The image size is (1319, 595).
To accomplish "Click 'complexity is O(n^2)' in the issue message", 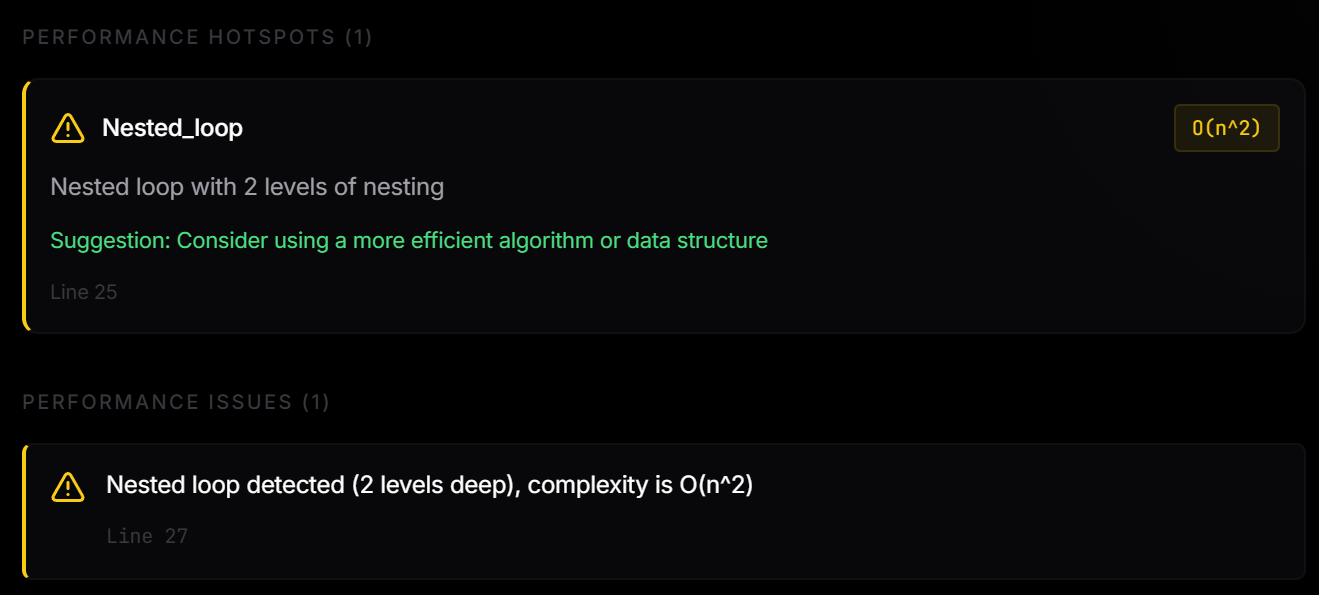I will point(640,485).
